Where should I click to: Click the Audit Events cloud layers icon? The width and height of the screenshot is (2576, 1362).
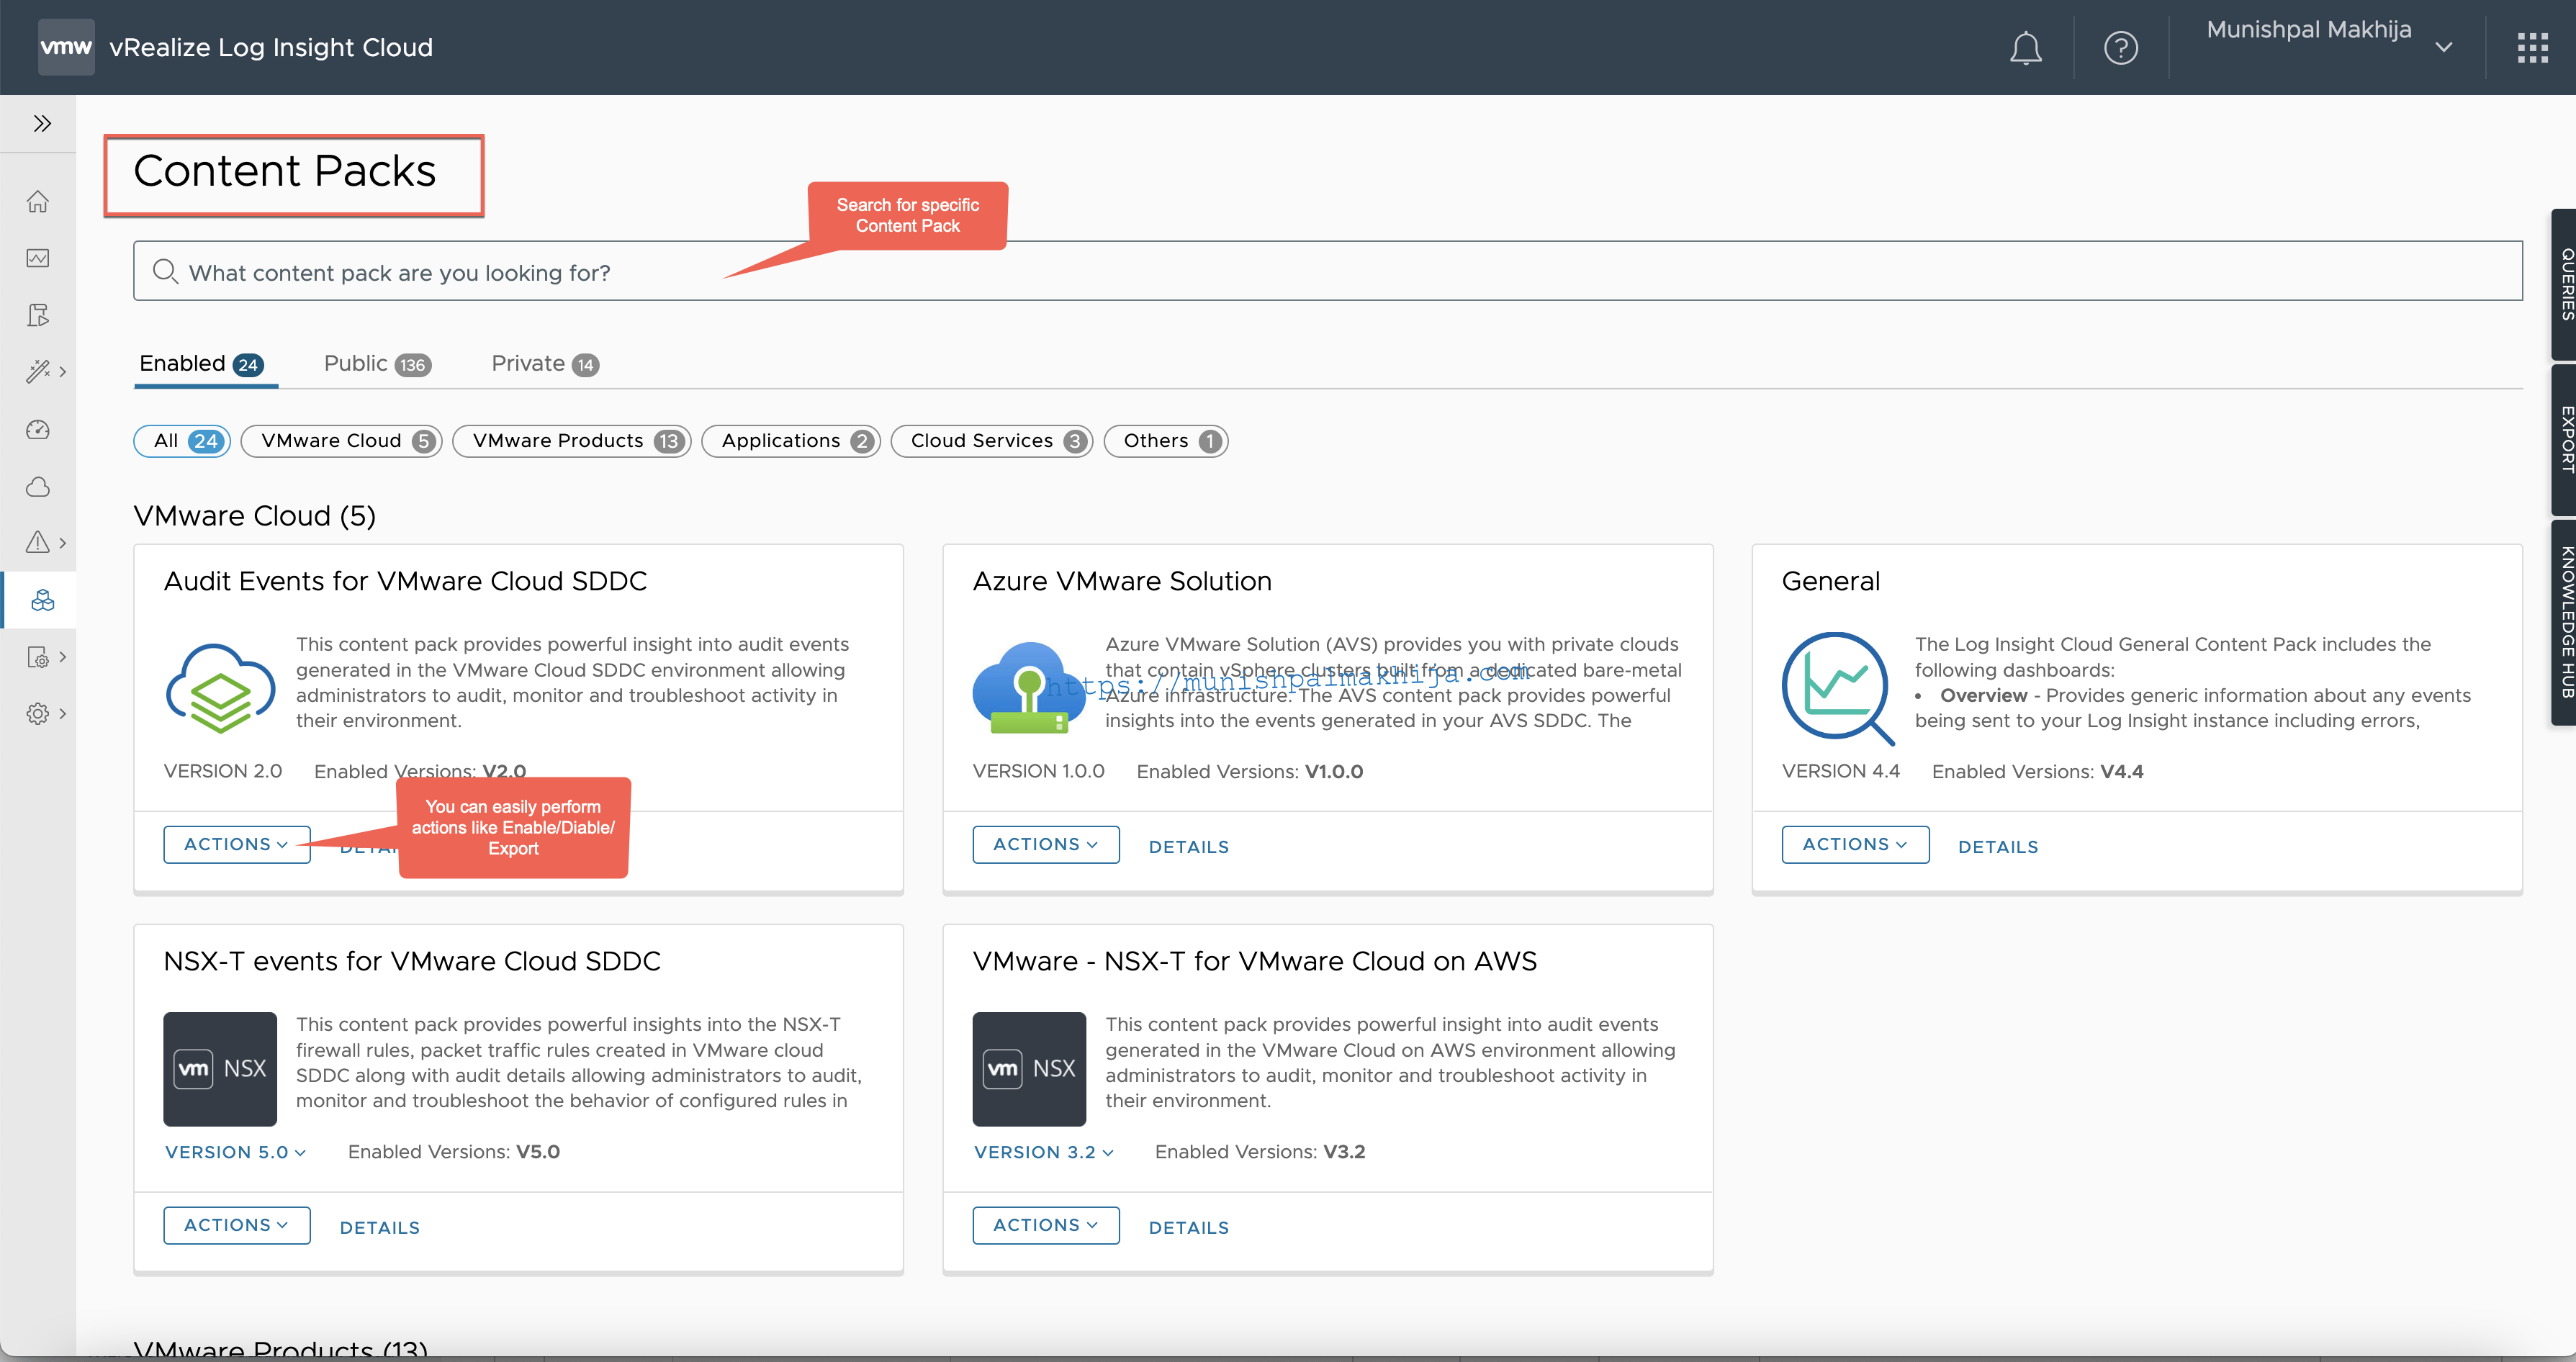pyautogui.click(x=220, y=688)
